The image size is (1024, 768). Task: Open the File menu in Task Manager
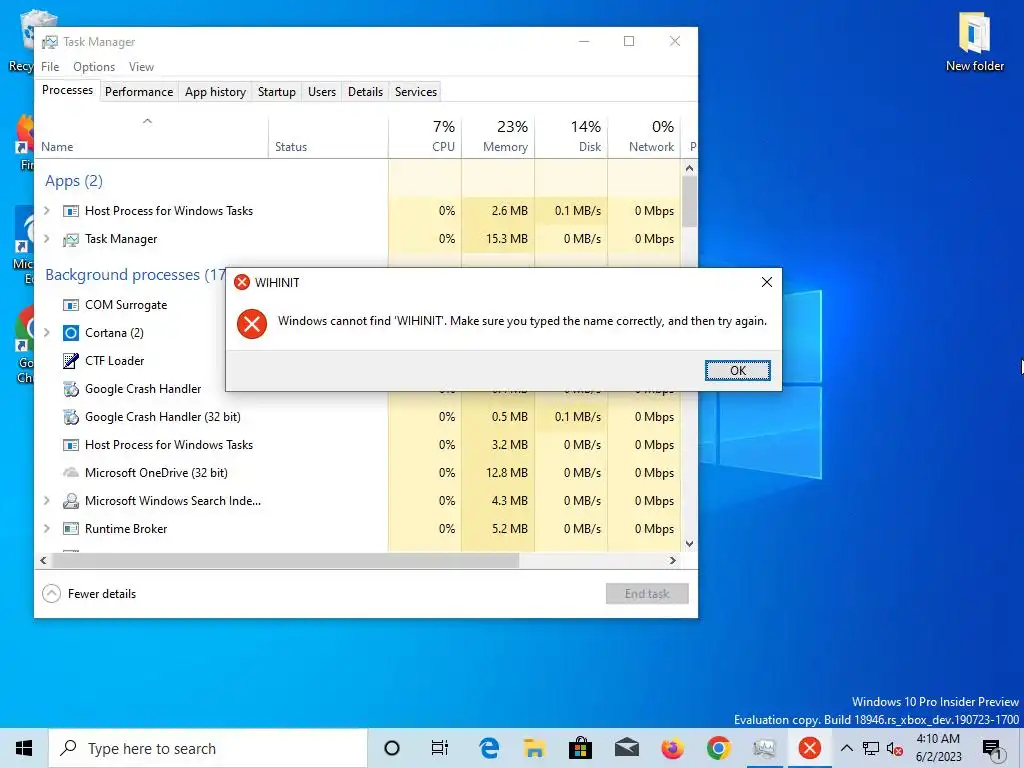[x=50, y=67]
